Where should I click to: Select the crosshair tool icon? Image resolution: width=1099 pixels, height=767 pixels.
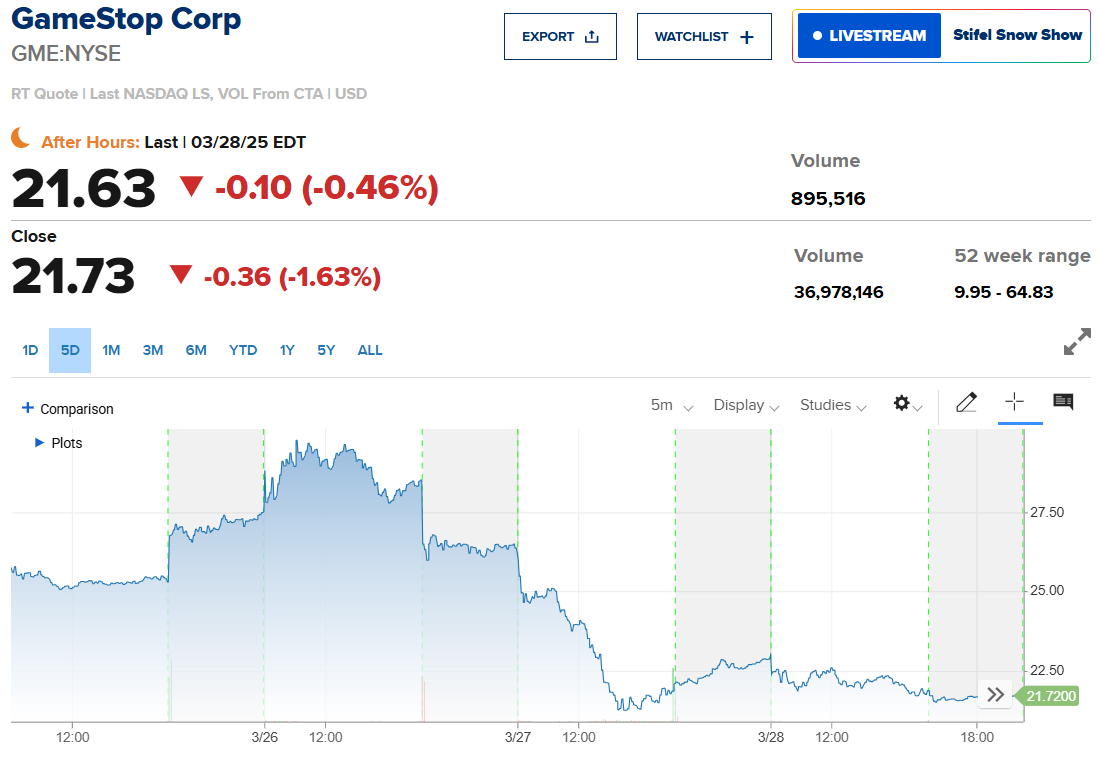coord(1014,402)
